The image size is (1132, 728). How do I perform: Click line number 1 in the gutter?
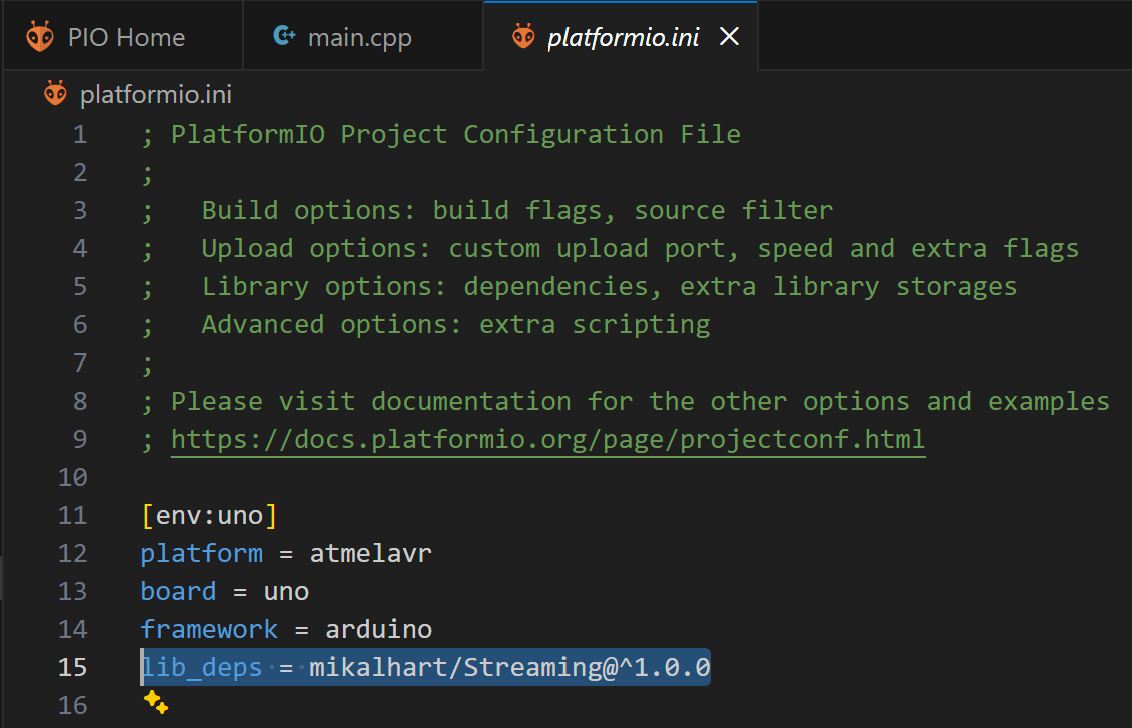[x=79, y=134]
